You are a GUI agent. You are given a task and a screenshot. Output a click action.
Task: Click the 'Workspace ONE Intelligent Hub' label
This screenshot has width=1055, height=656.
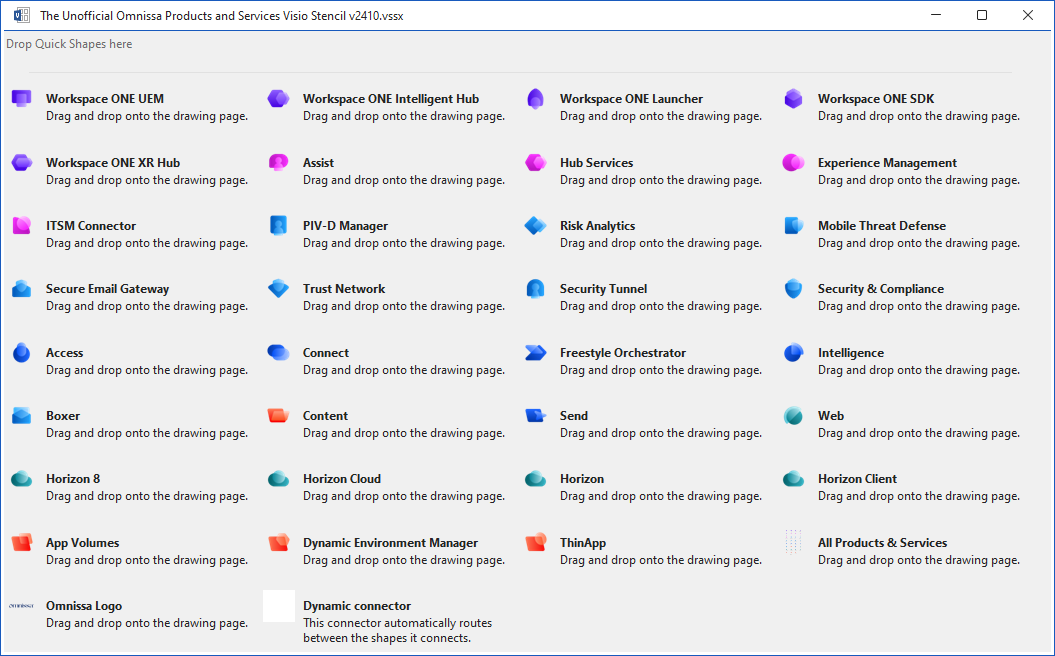pyautogui.click(x=391, y=99)
